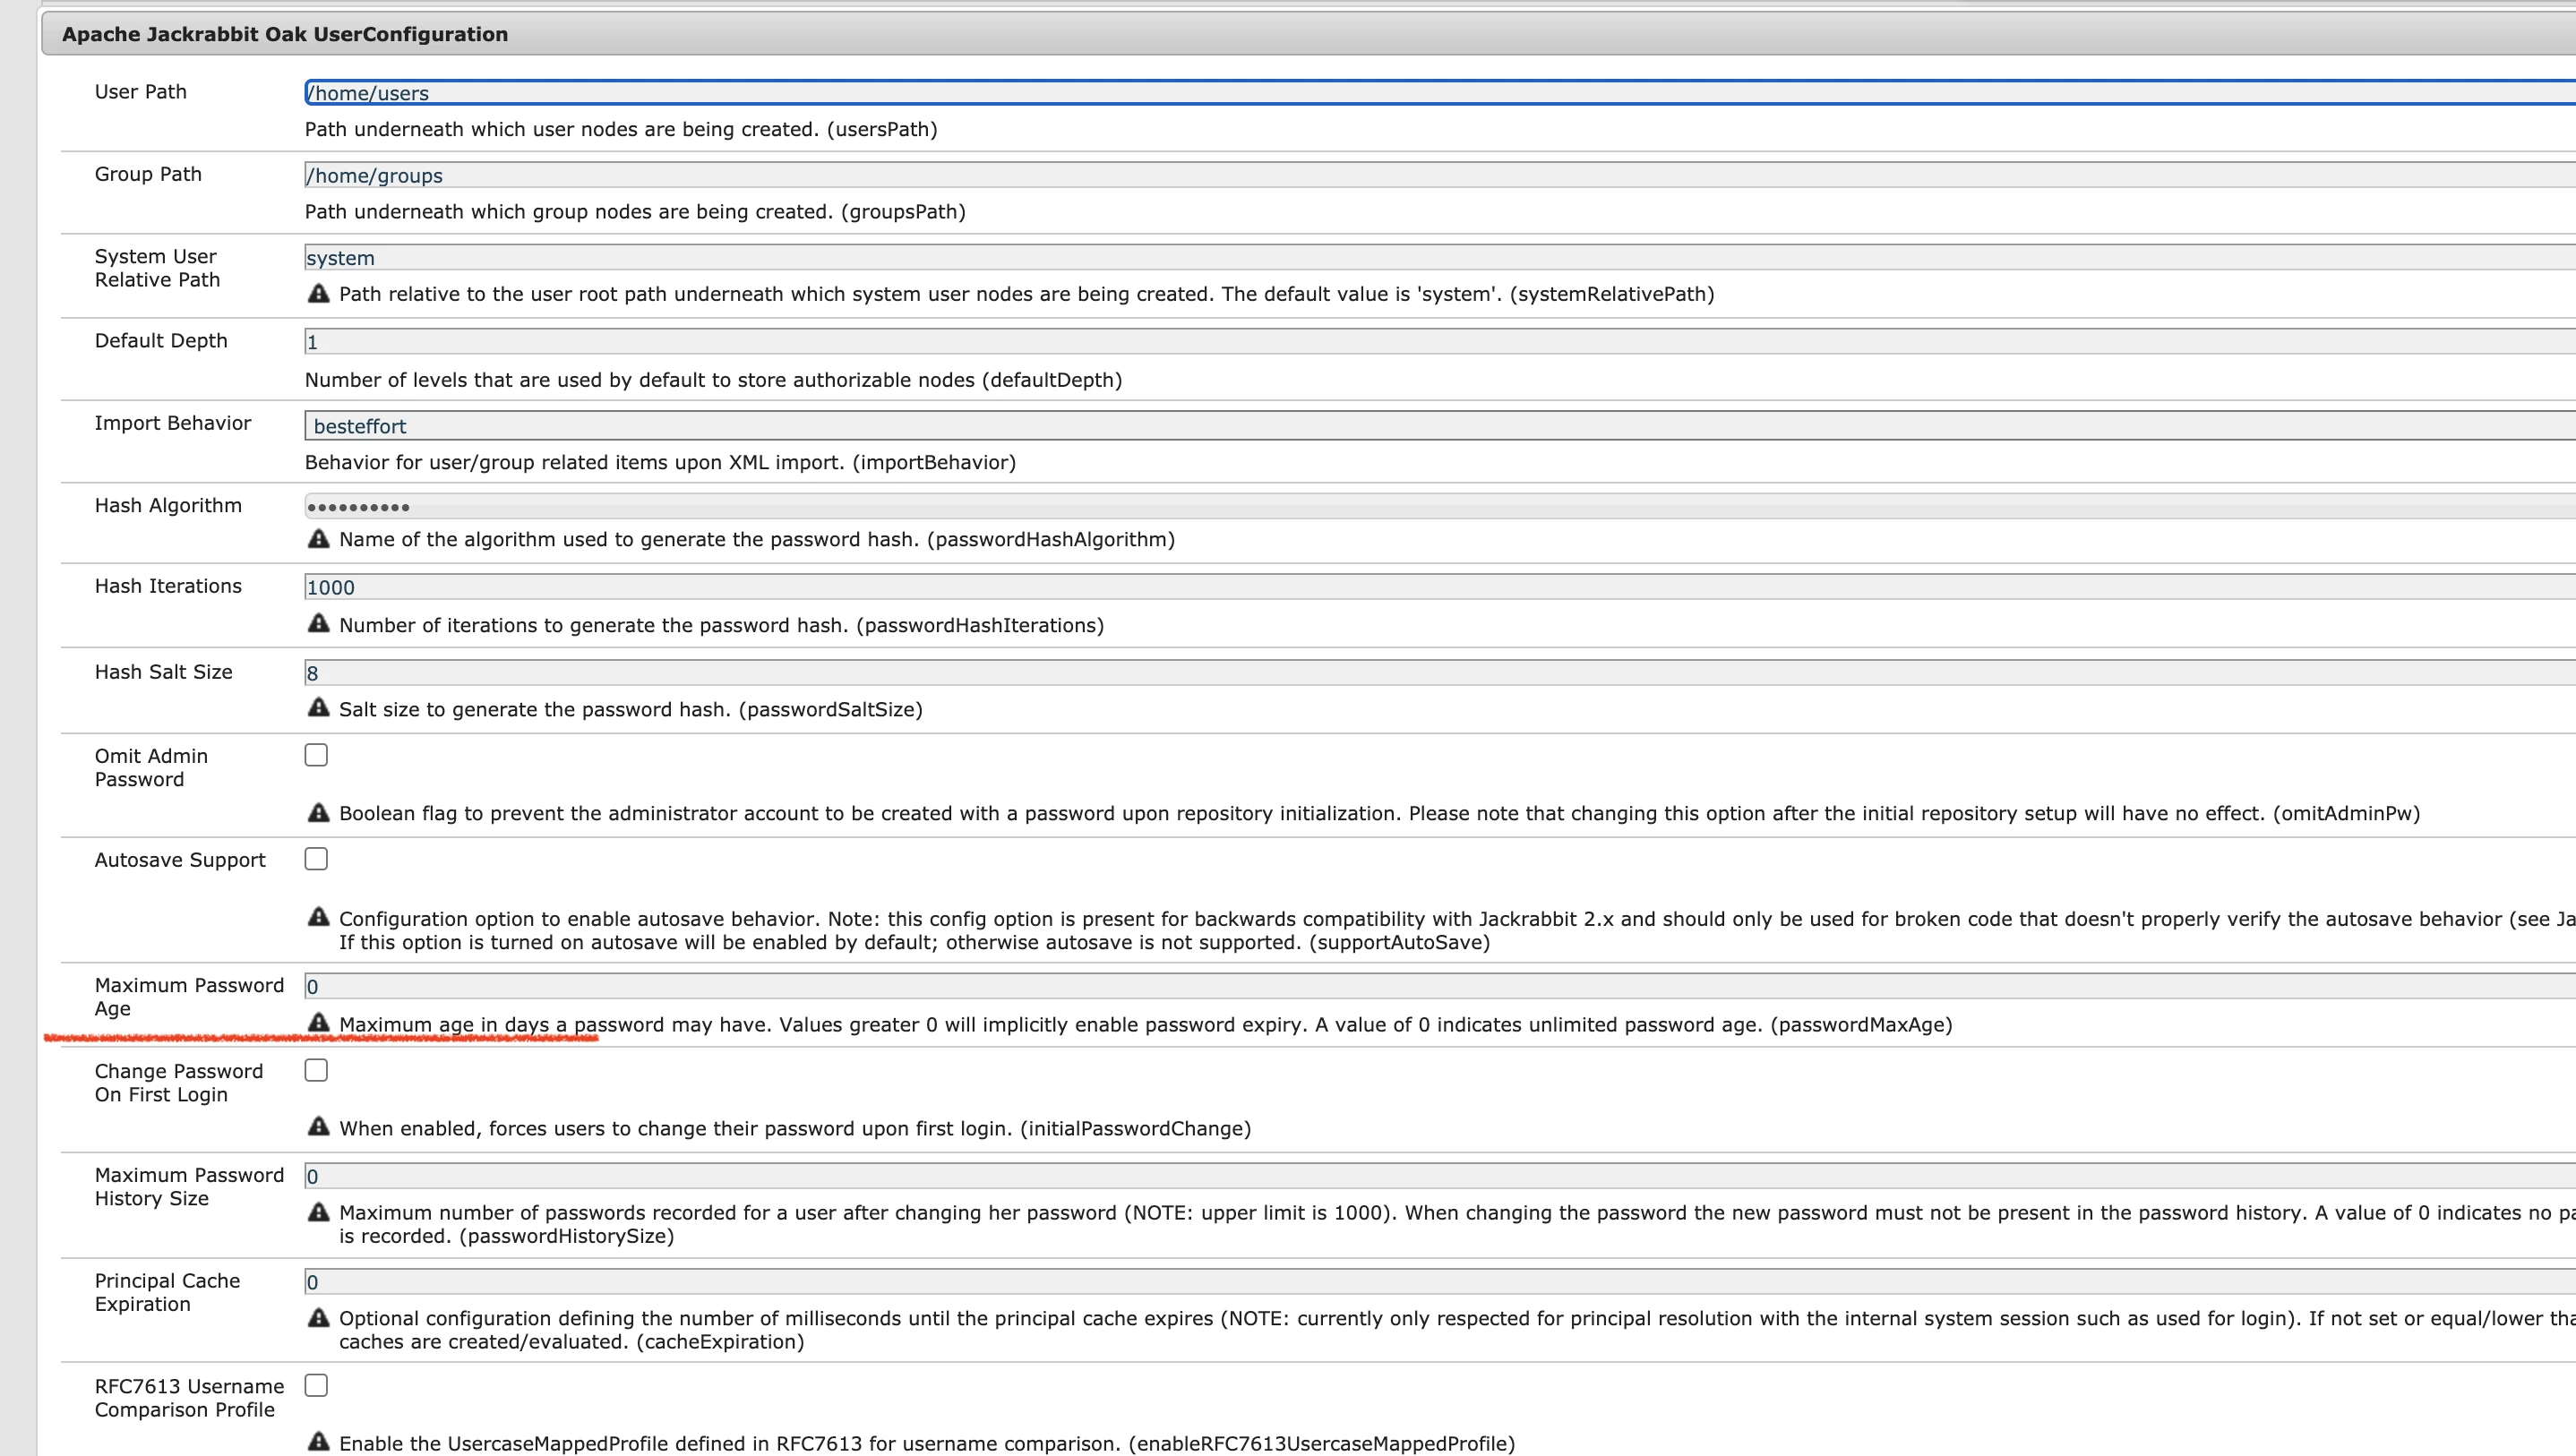Click warning icon next to supportAutoSave description
The width and height of the screenshot is (2576, 1456).
(x=318, y=916)
